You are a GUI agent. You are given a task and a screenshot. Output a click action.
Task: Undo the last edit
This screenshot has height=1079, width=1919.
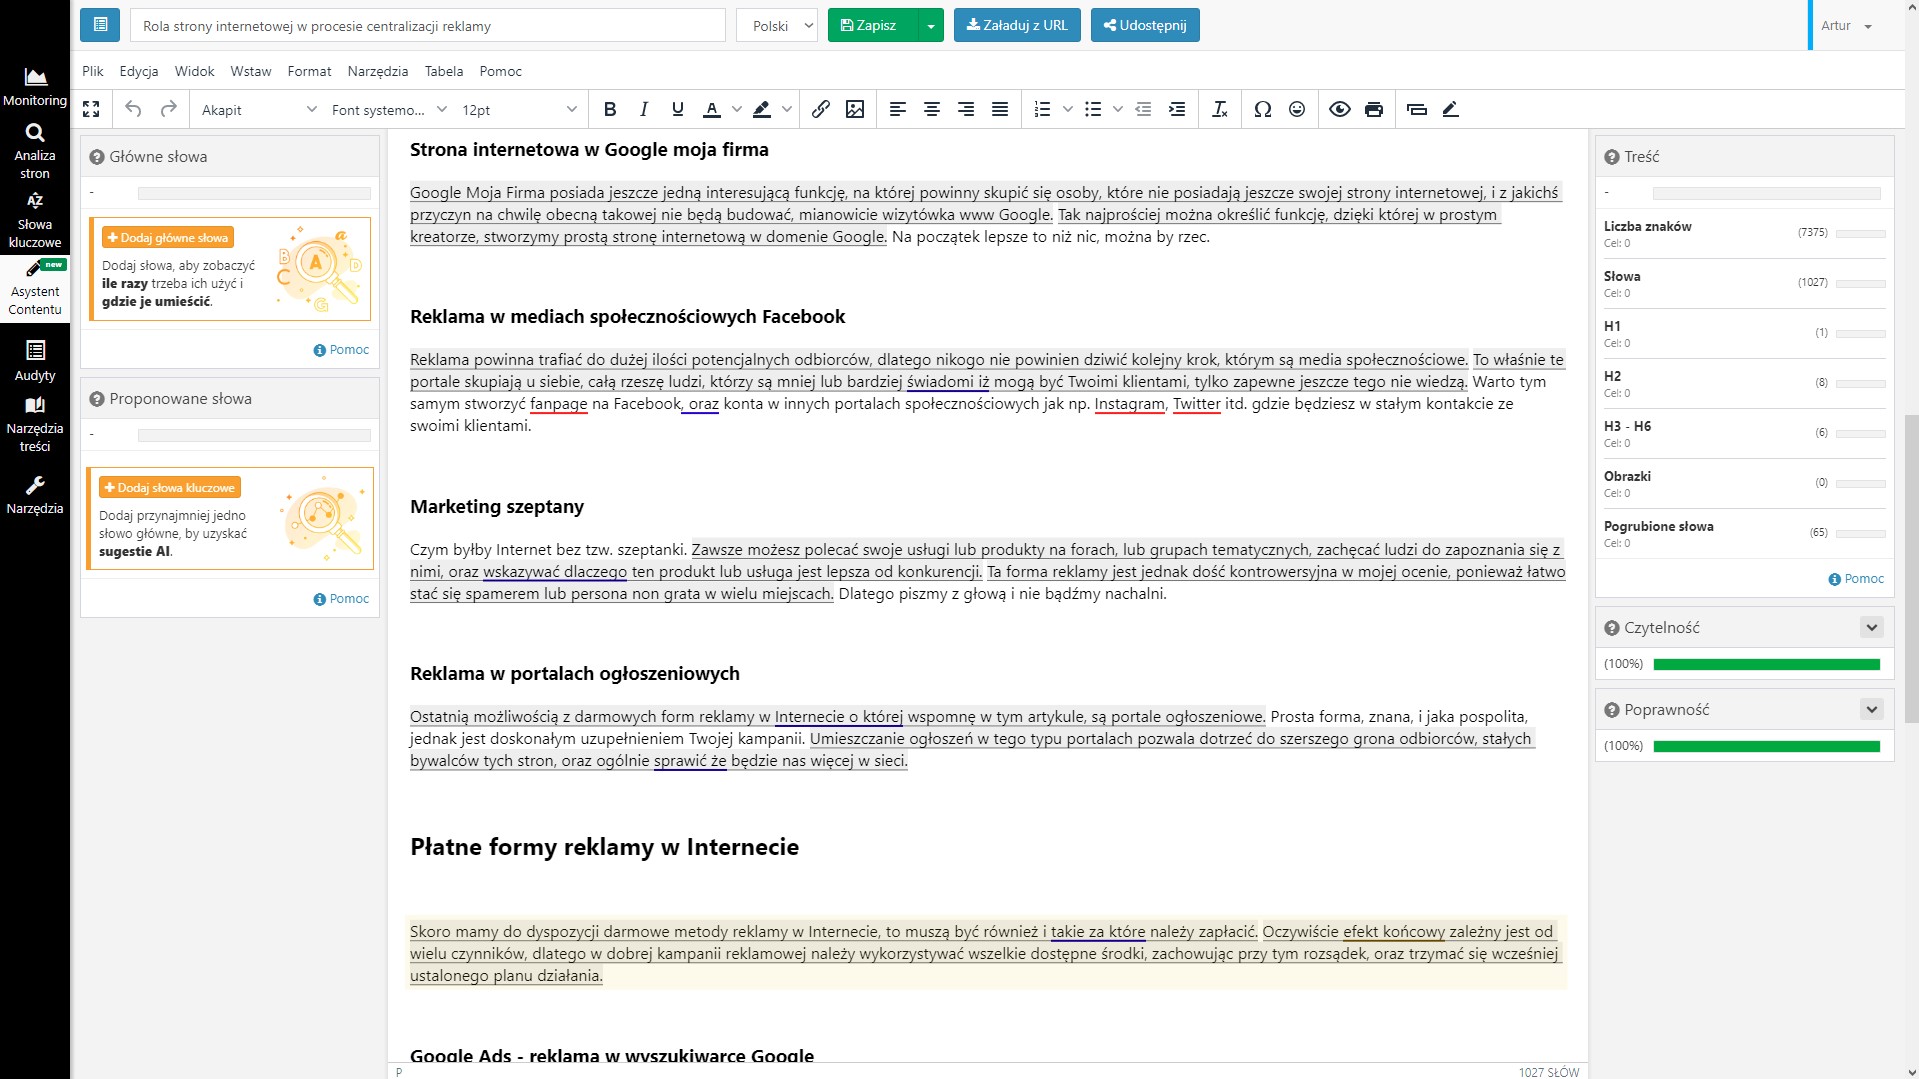(x=133, y=109)
